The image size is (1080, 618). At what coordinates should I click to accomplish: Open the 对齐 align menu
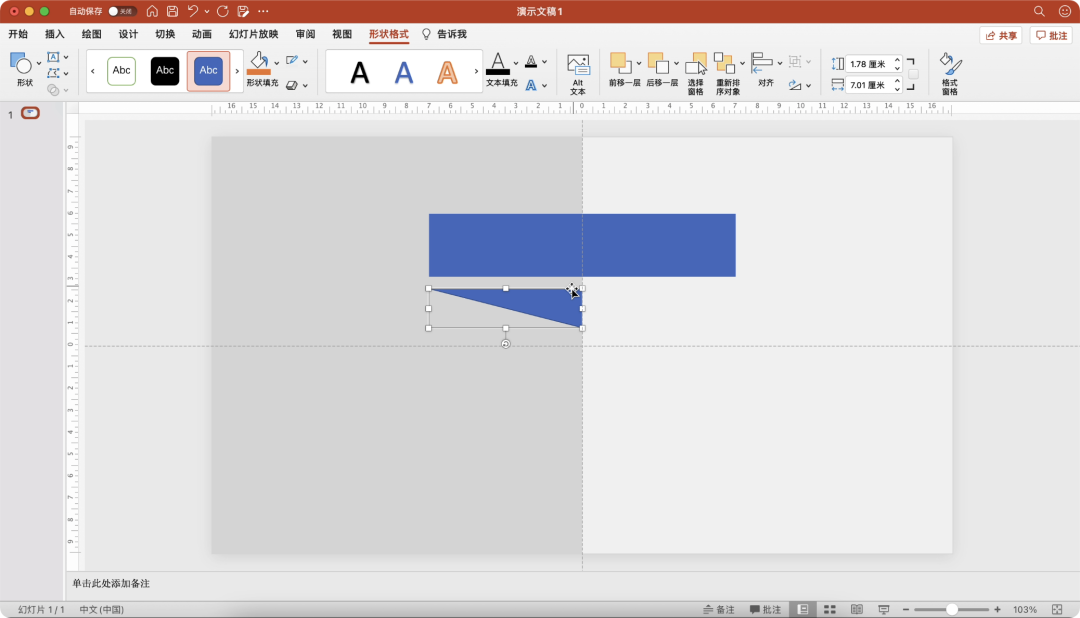pyautogui.click(x=765, y=70)
